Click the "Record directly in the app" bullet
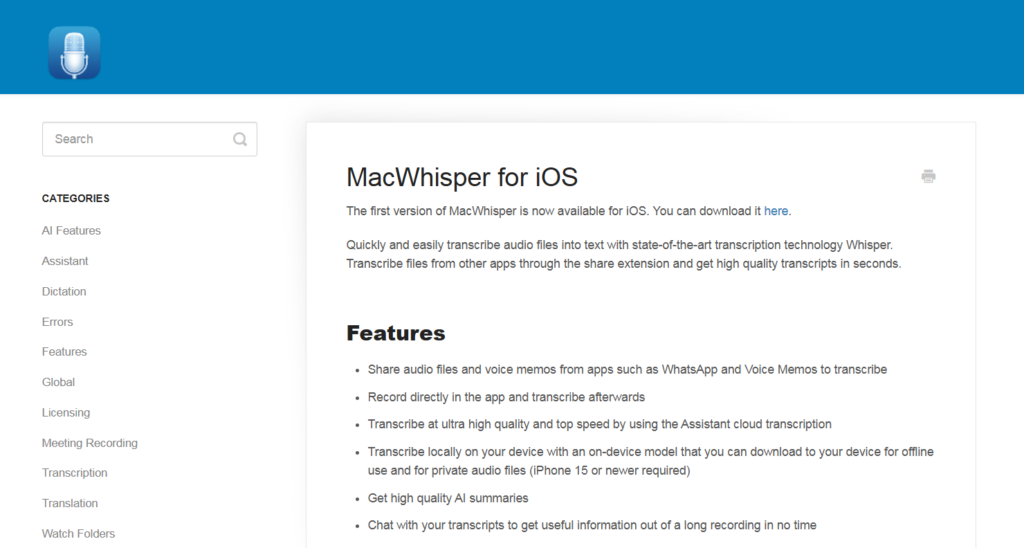 point(506,397)
